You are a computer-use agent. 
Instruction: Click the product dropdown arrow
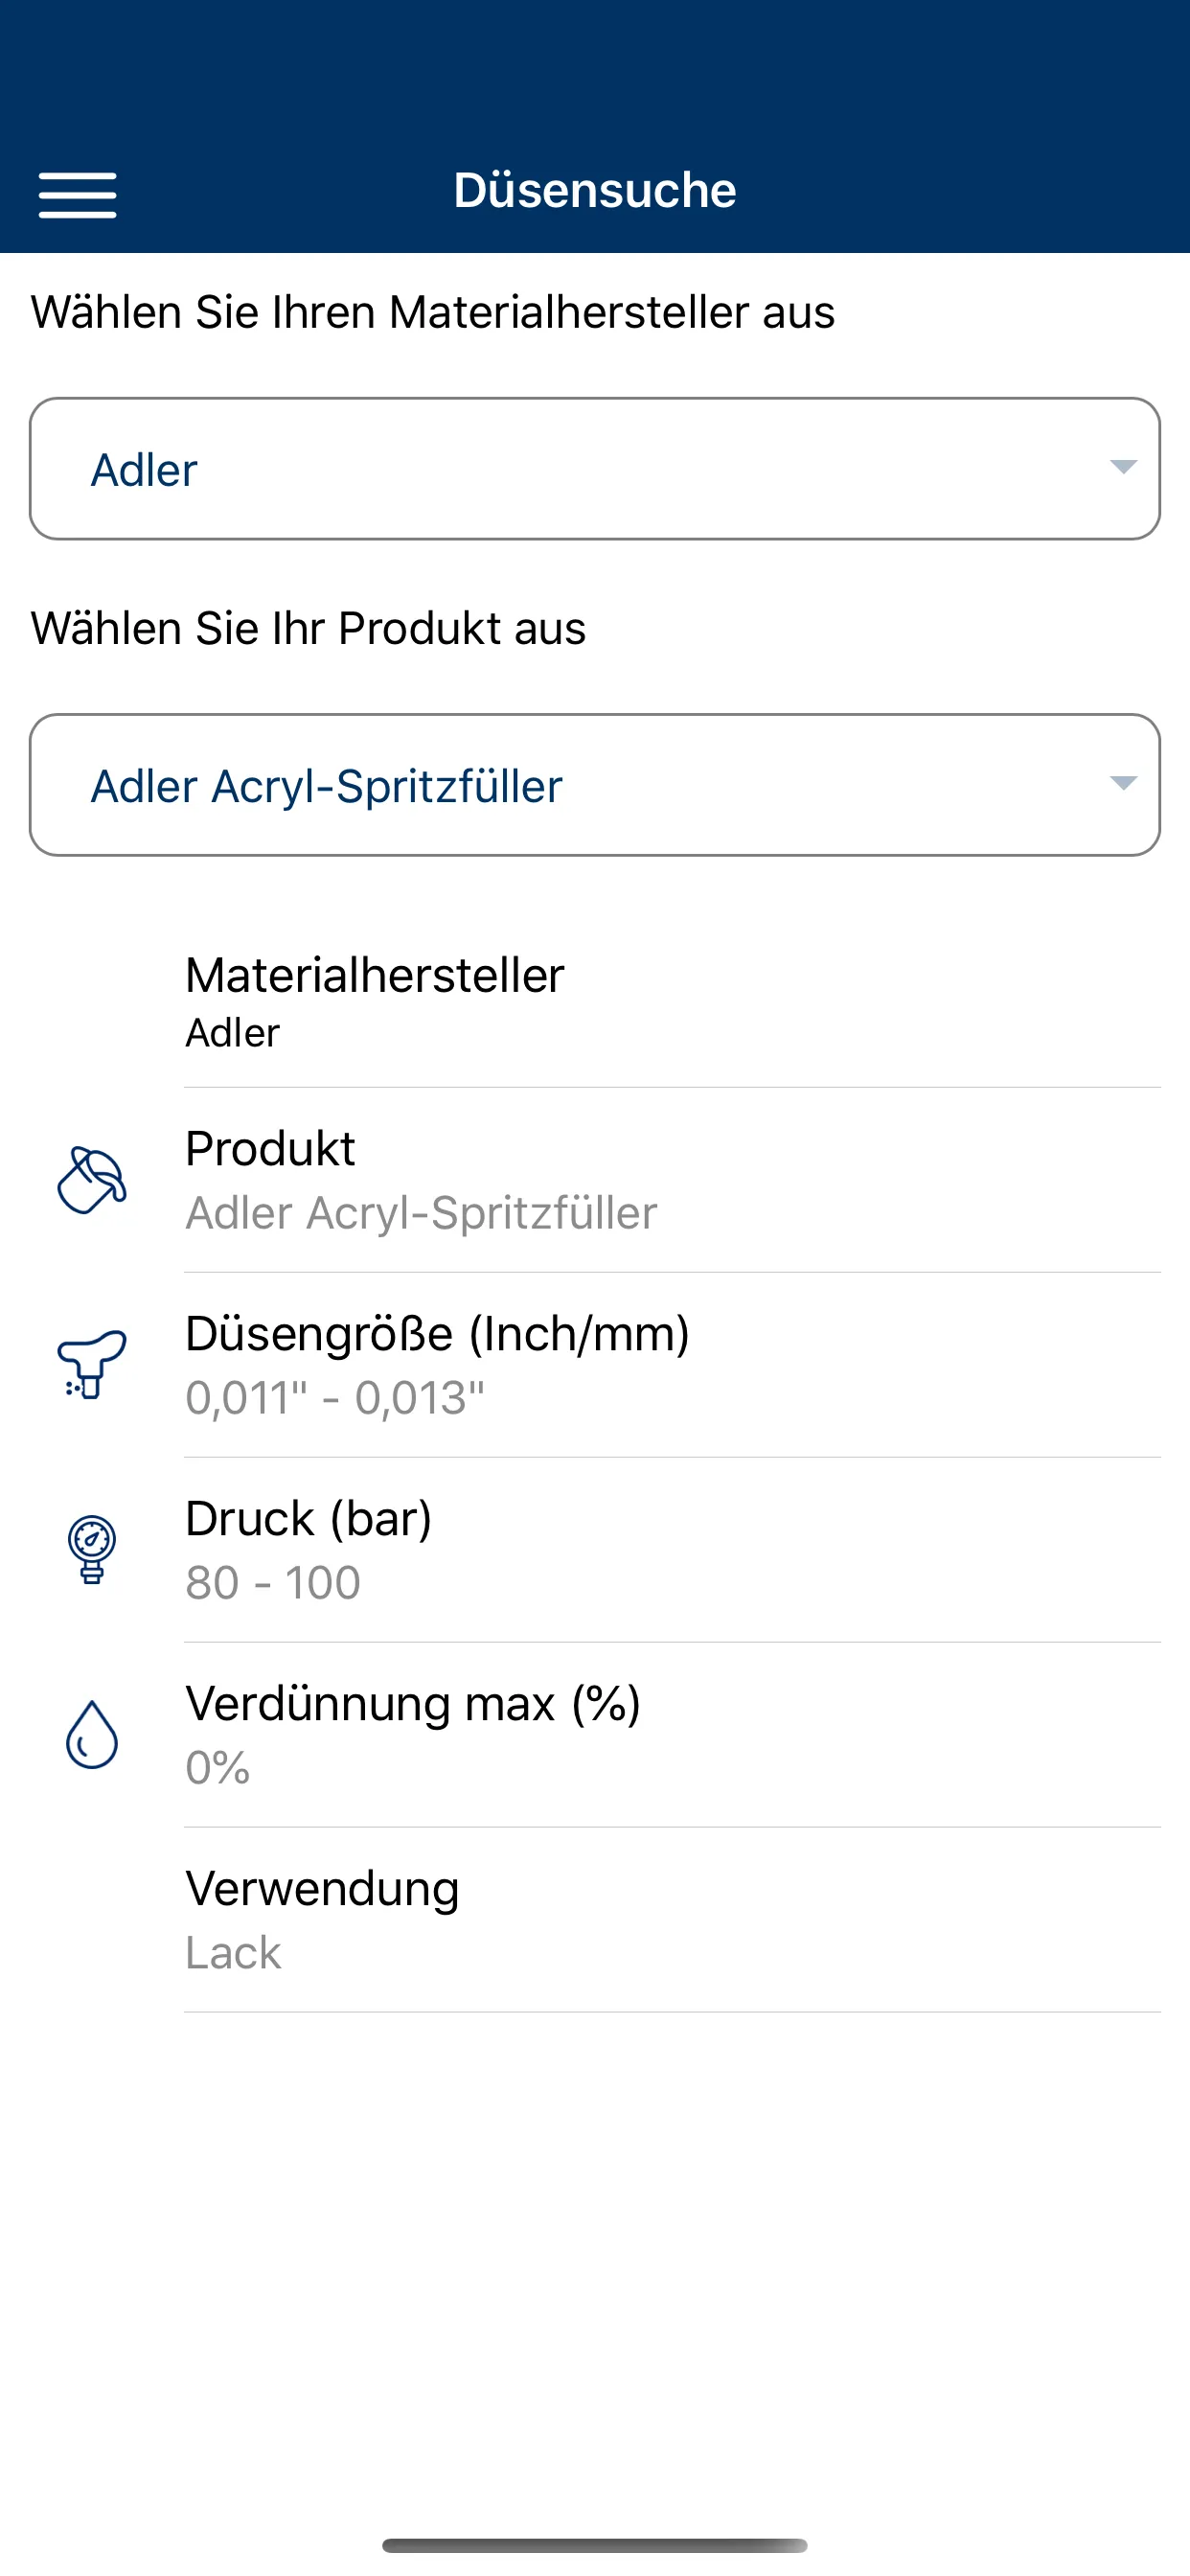1123,783
